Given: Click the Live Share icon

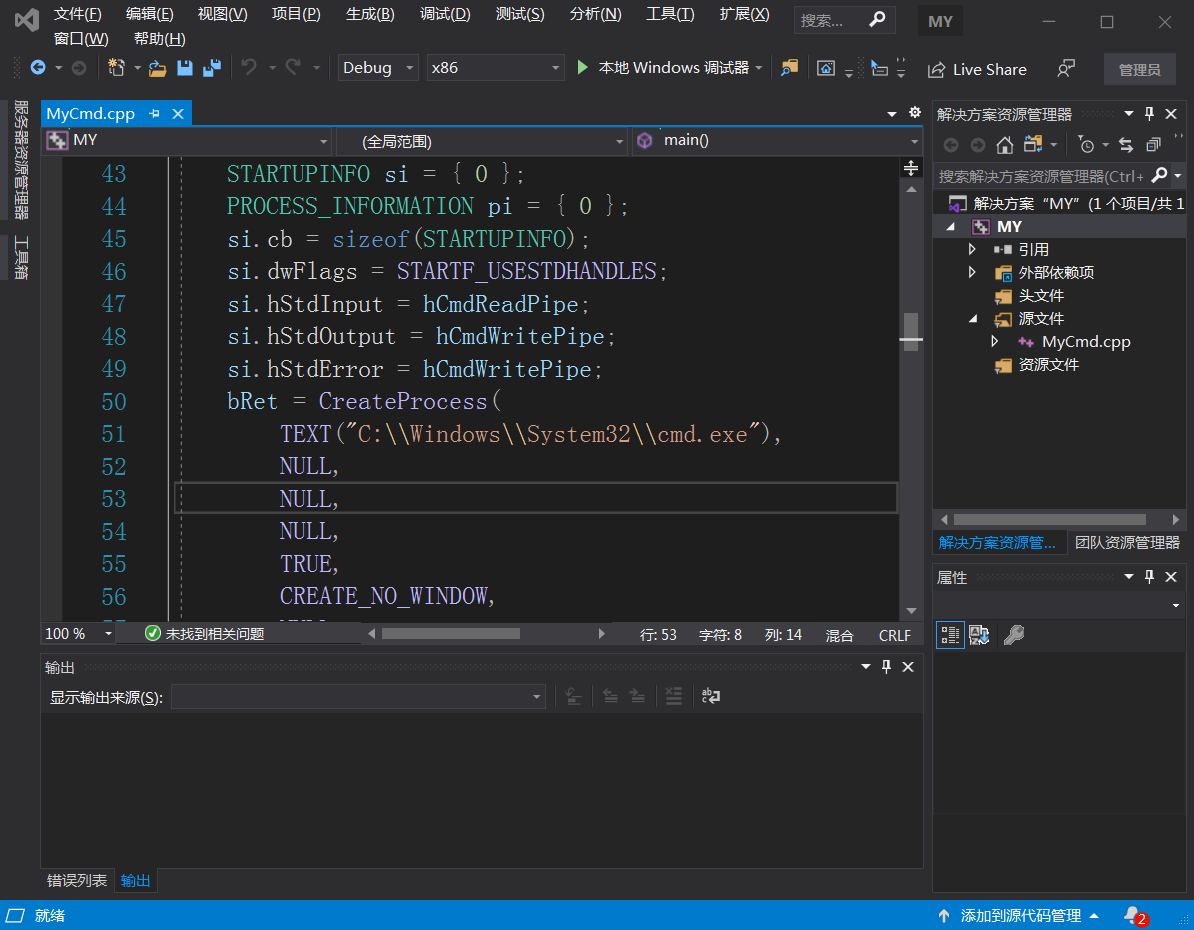Looking at the screenshot, I should pyautogui.click(x=936, y=69).
